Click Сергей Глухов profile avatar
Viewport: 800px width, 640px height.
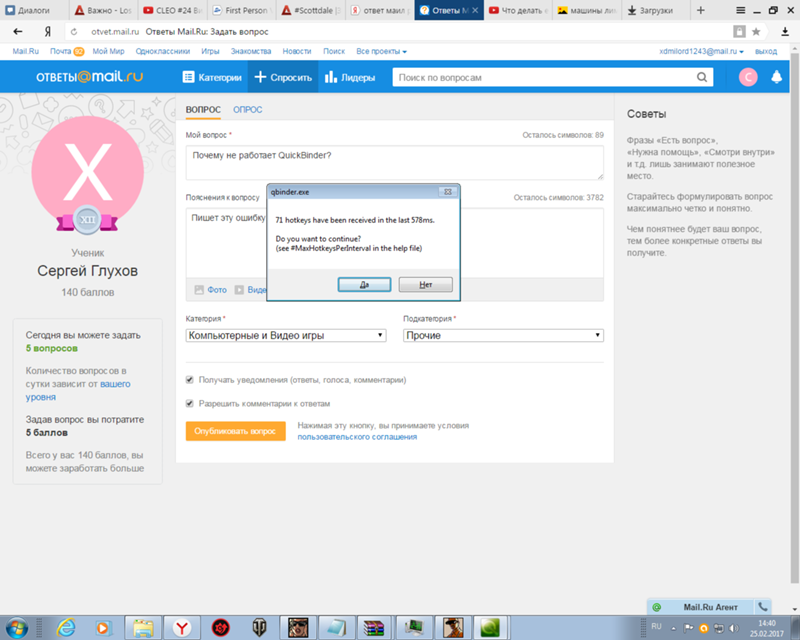click(88, 172)
